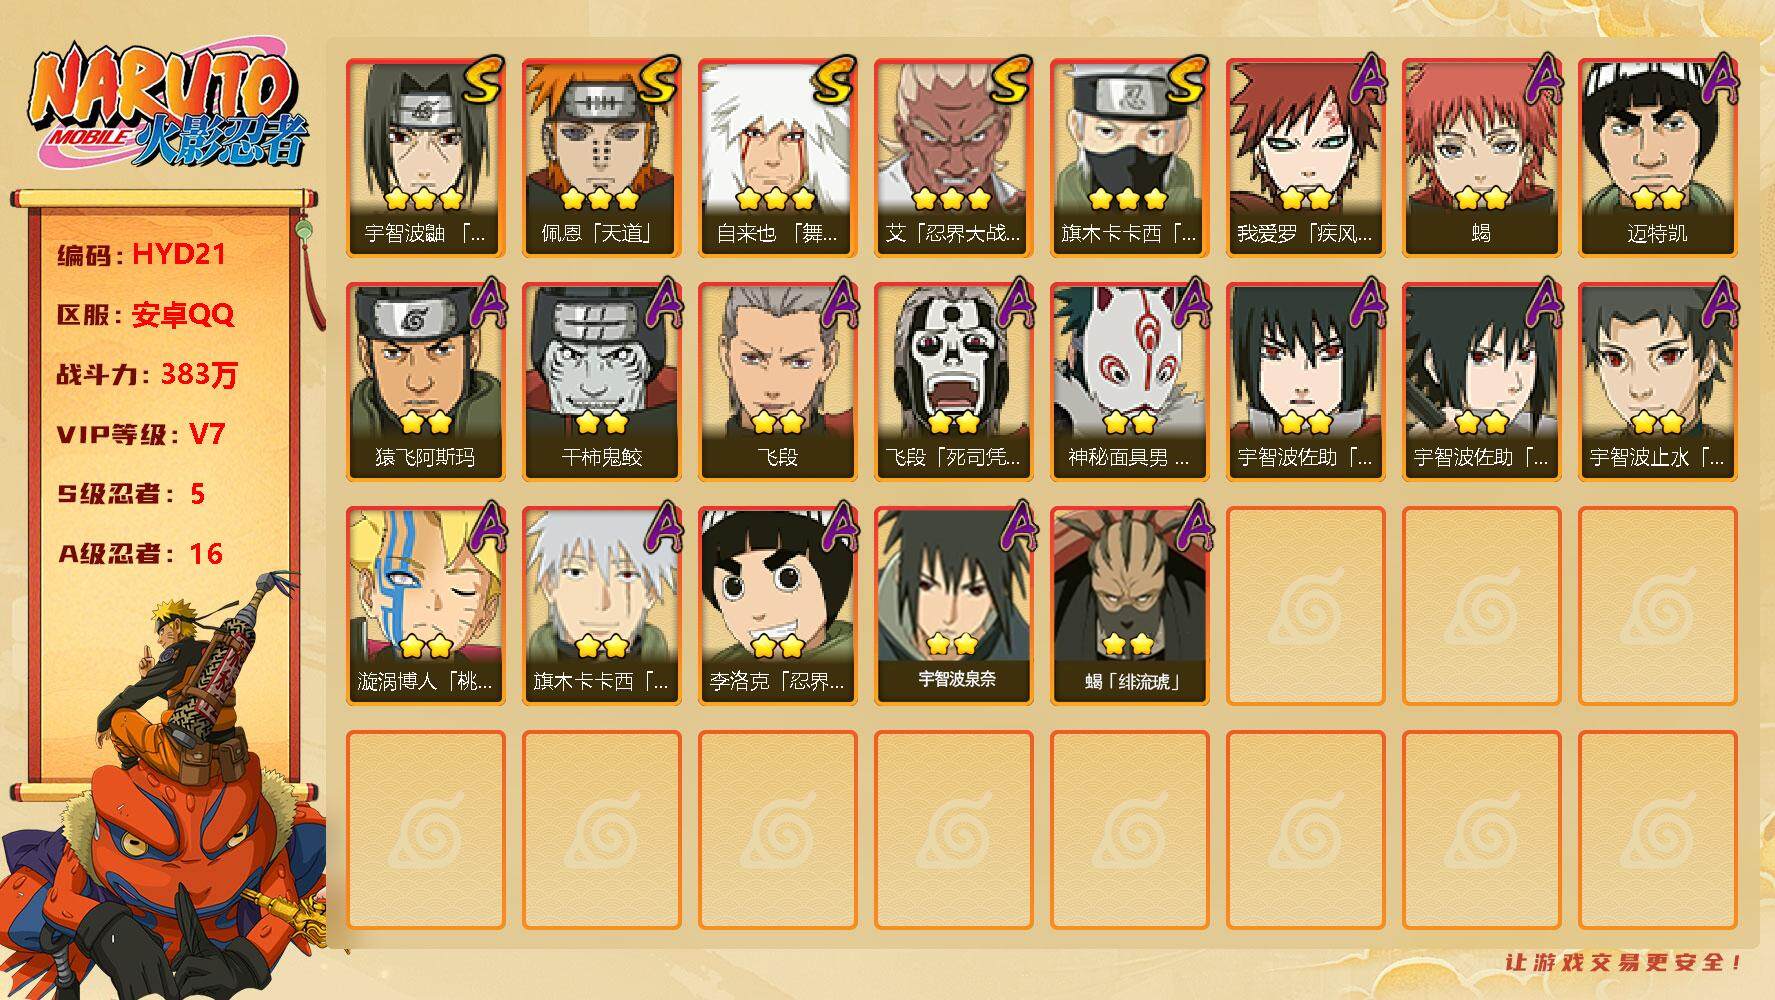The width and height of the screenshot is (1775, 1000).
Task: Choose the 干柿鬼鲛 ninja portrait
Action: (x=602, y=382)
